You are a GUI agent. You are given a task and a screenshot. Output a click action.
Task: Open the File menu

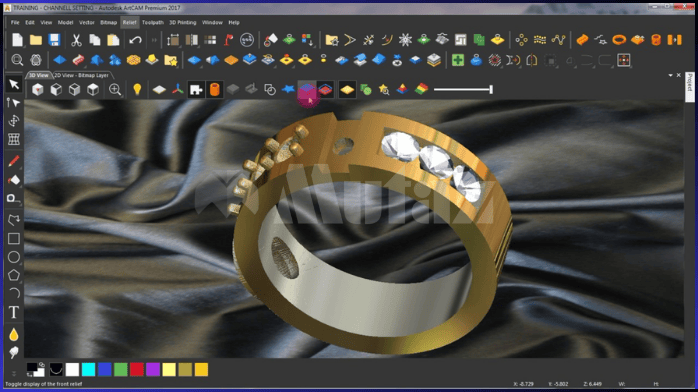(15, 22)
